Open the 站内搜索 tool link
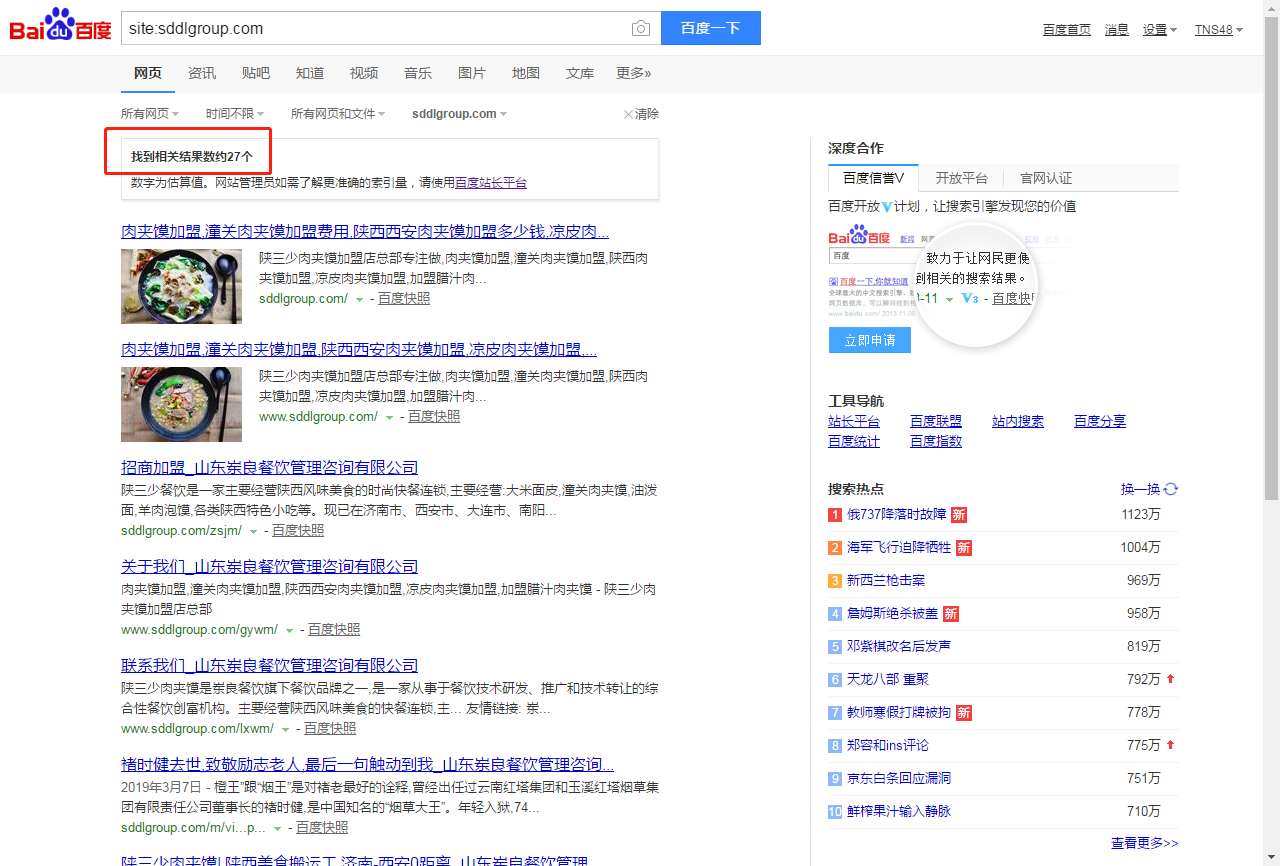The height and width of the screenshot is (866, 1280). point(1018,422)
